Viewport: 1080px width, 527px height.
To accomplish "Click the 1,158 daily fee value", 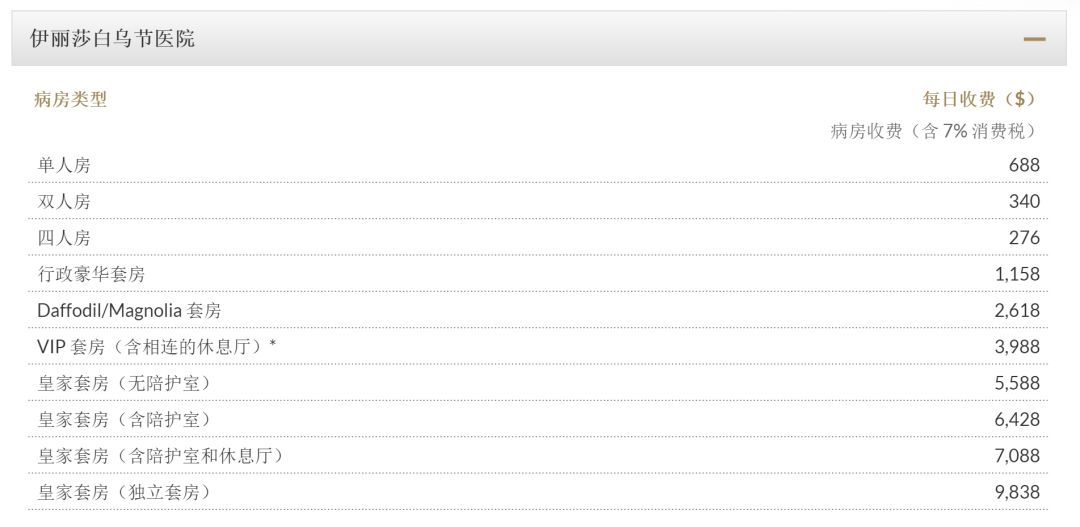I will (1017, 274).
